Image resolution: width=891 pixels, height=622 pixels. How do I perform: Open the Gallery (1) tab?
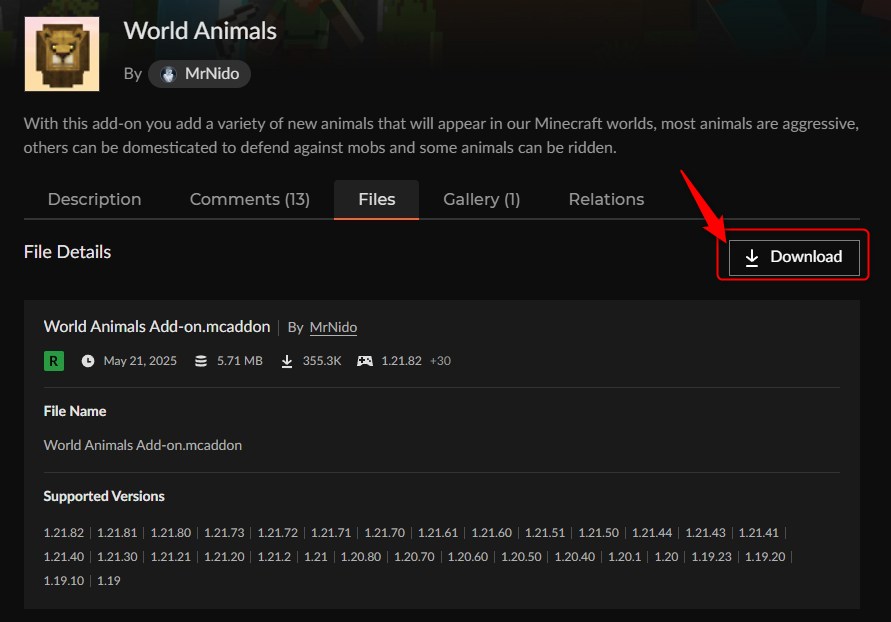tap(482, 199)
